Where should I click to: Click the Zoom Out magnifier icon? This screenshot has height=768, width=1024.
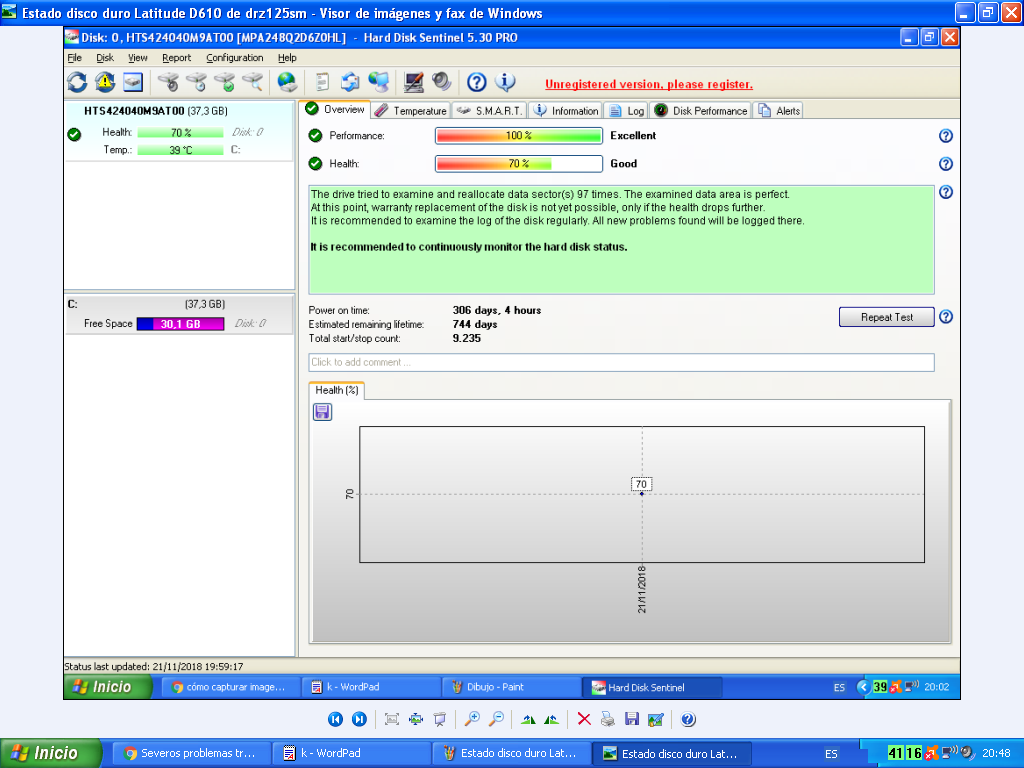496,719
